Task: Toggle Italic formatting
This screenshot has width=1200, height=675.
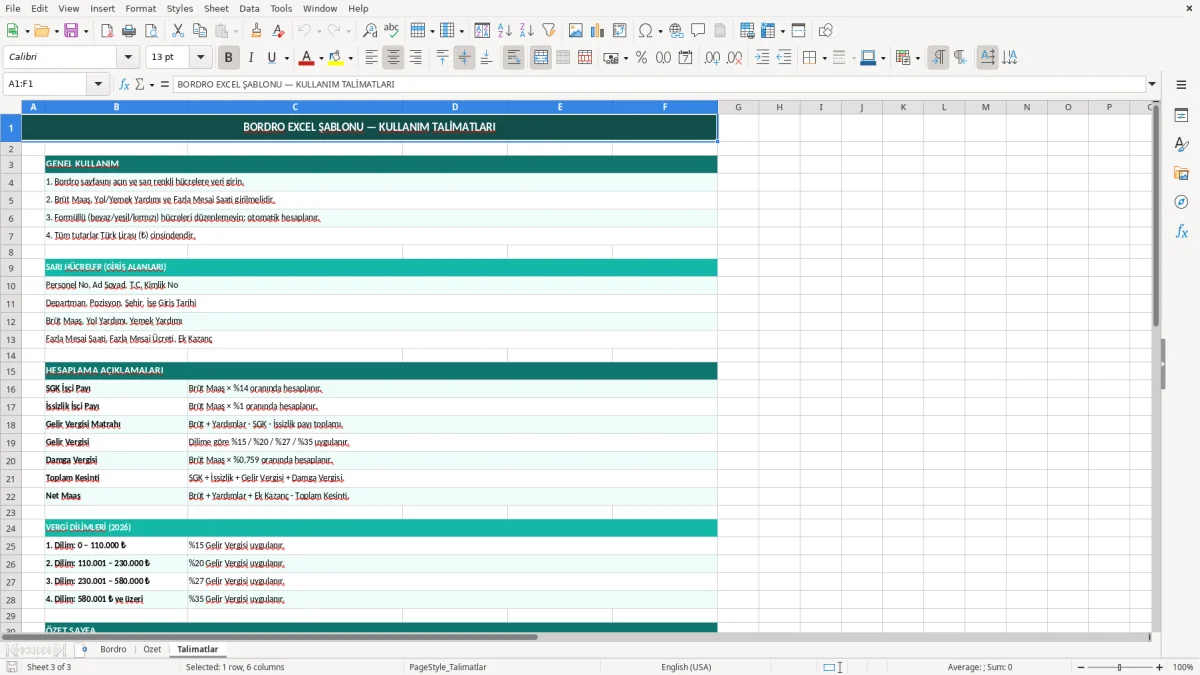Action: pos(251,58)
